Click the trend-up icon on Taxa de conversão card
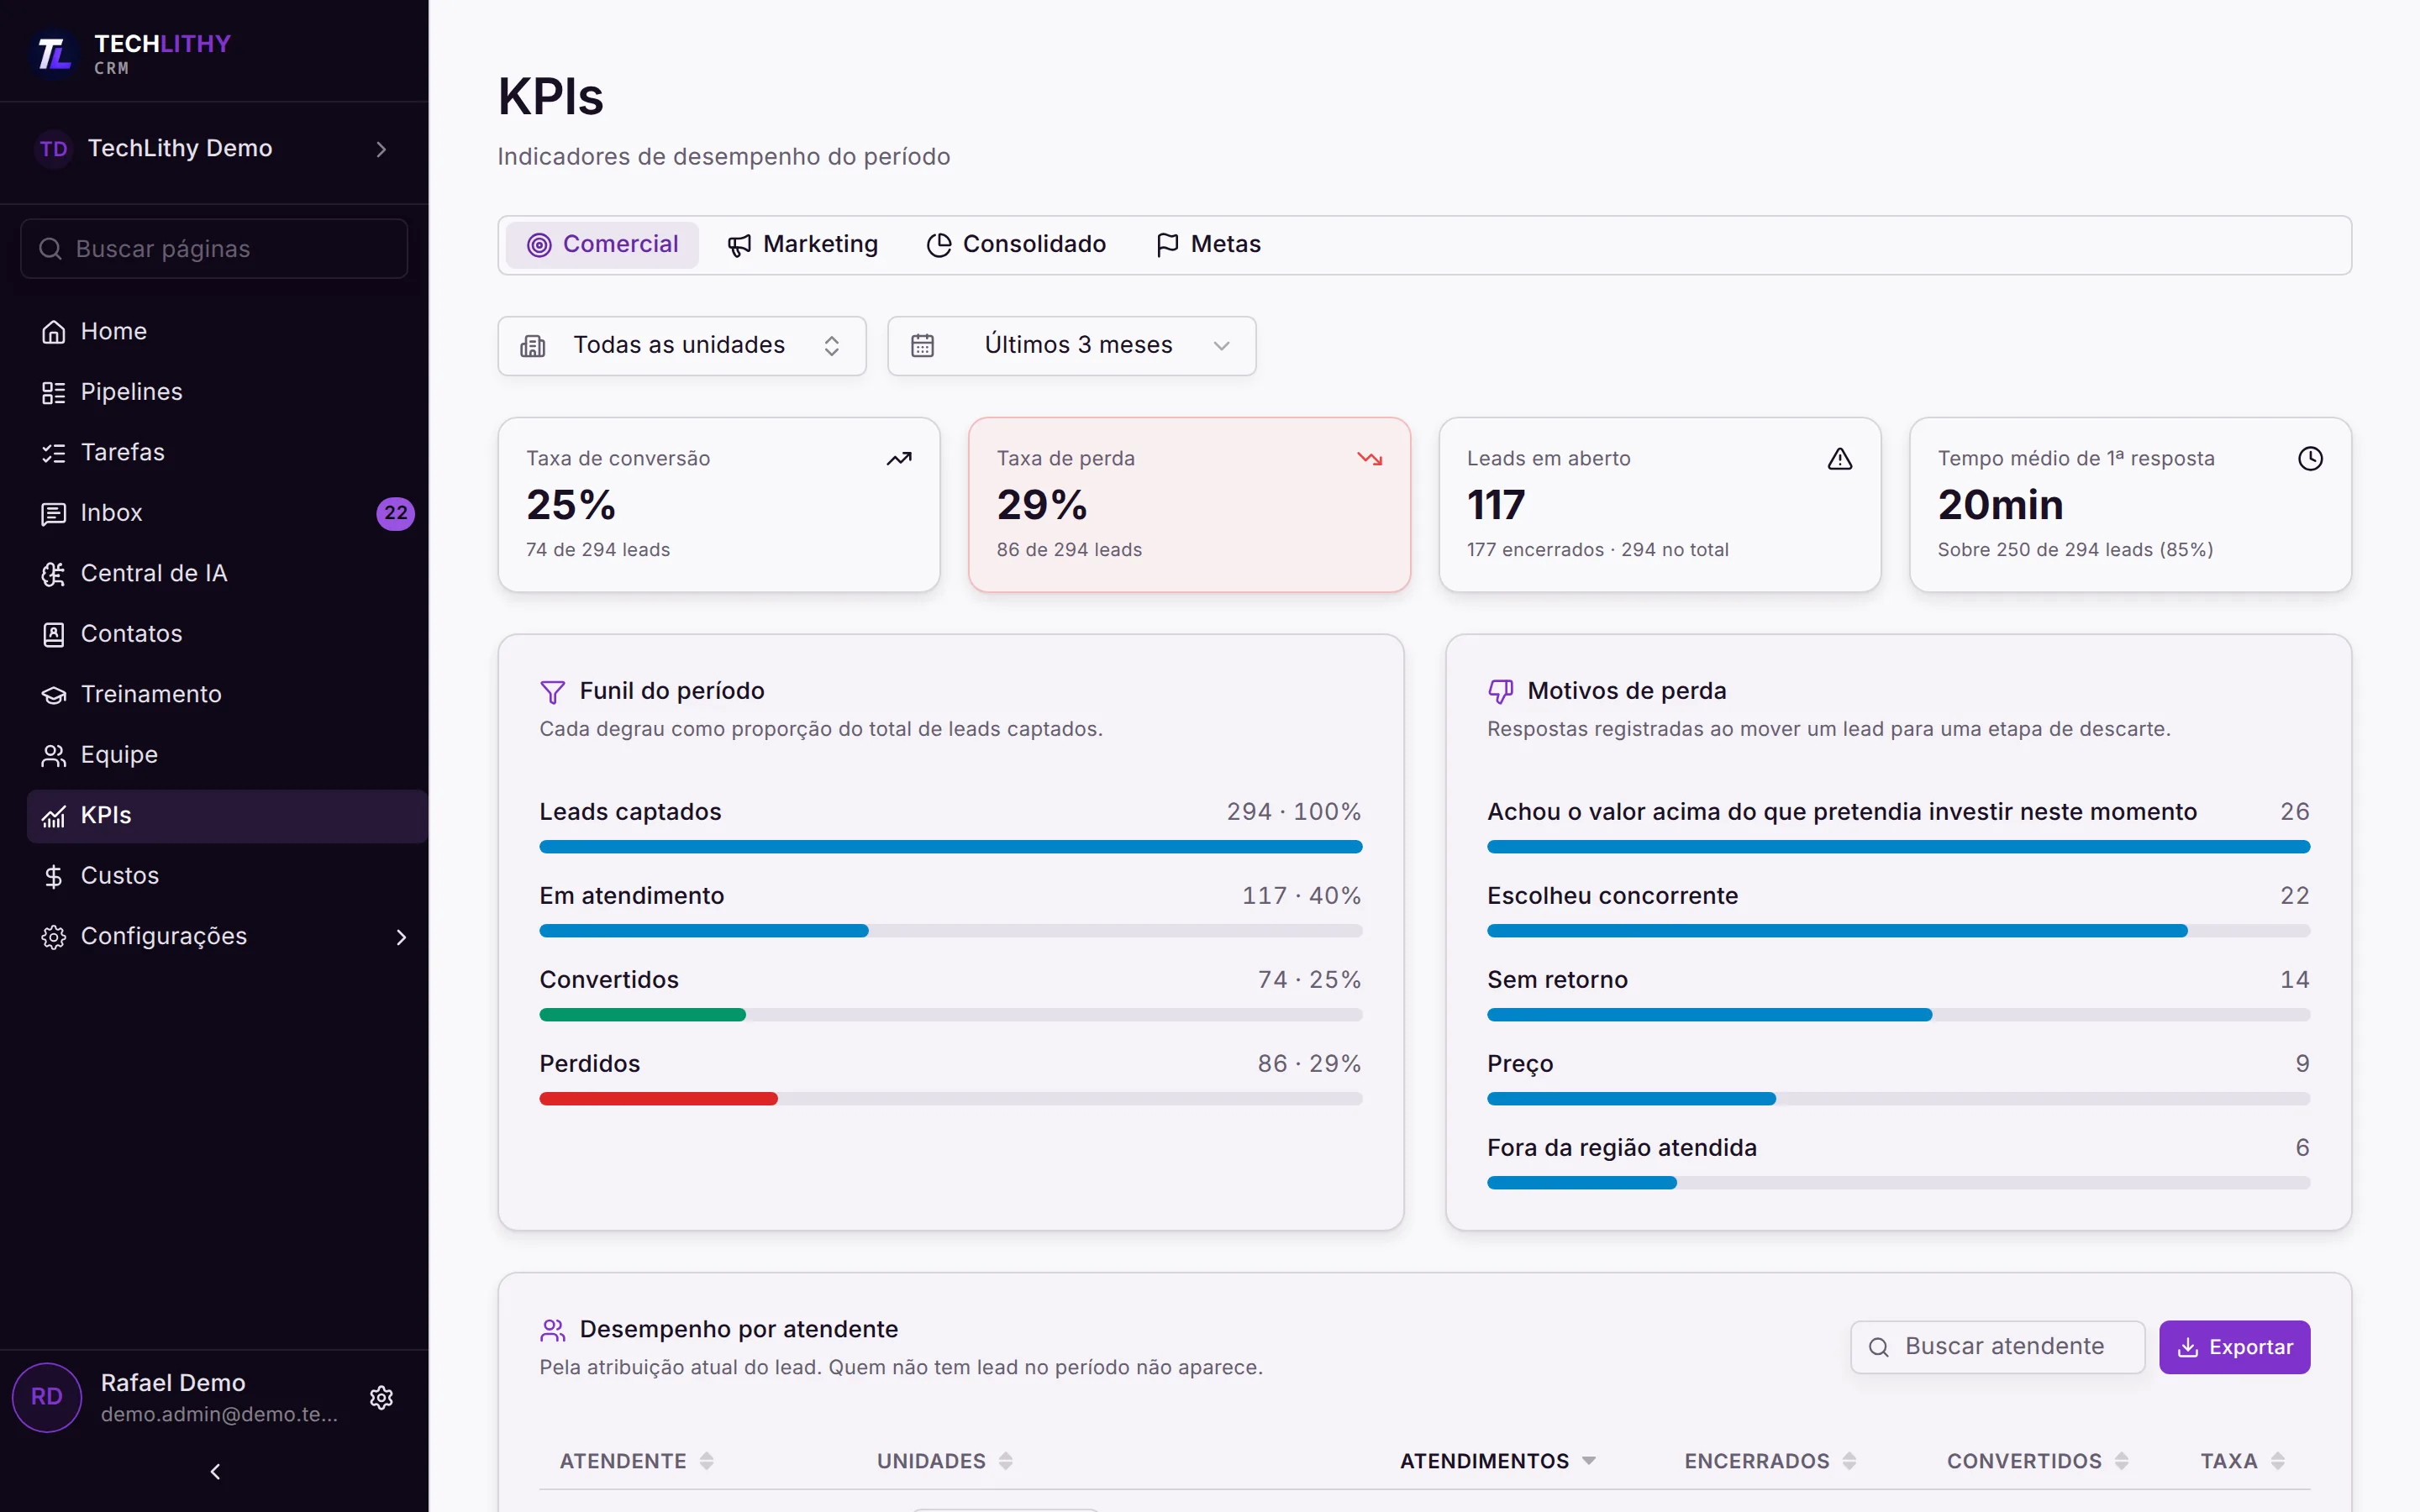 pos(899,459)
